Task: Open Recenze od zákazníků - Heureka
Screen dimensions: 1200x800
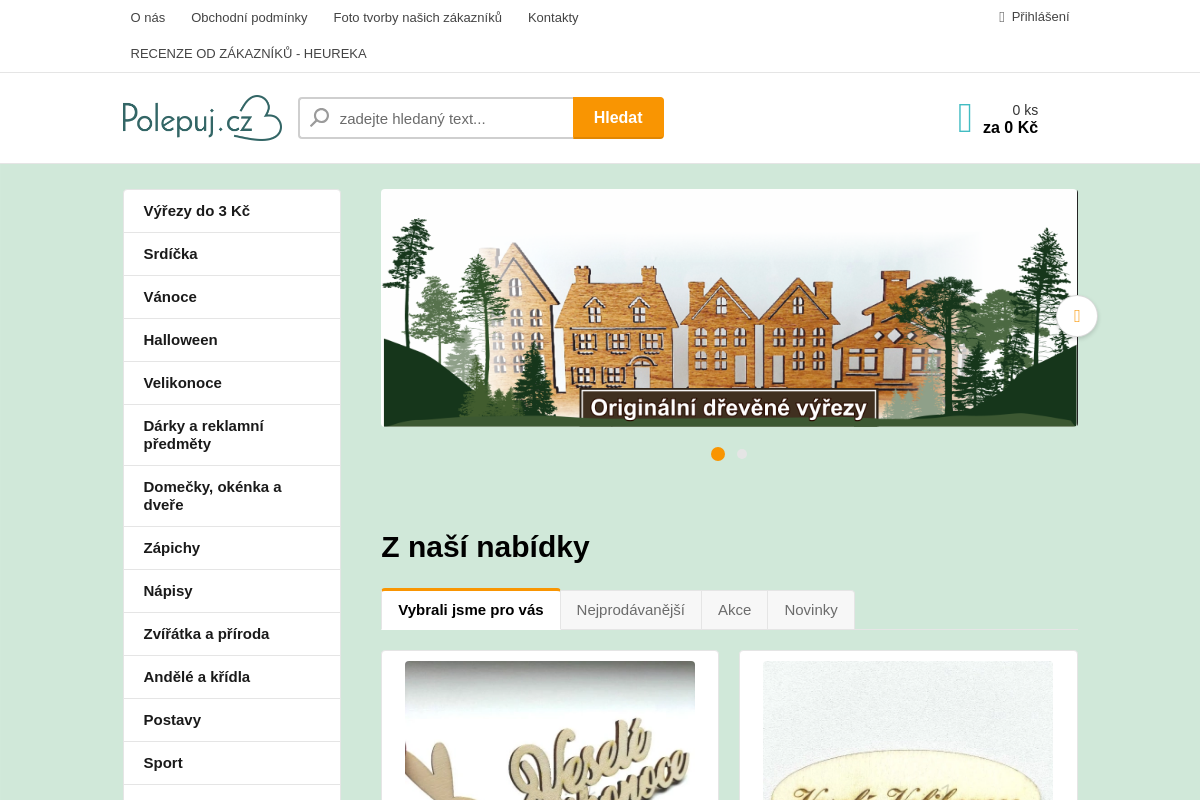Action: 249,53
